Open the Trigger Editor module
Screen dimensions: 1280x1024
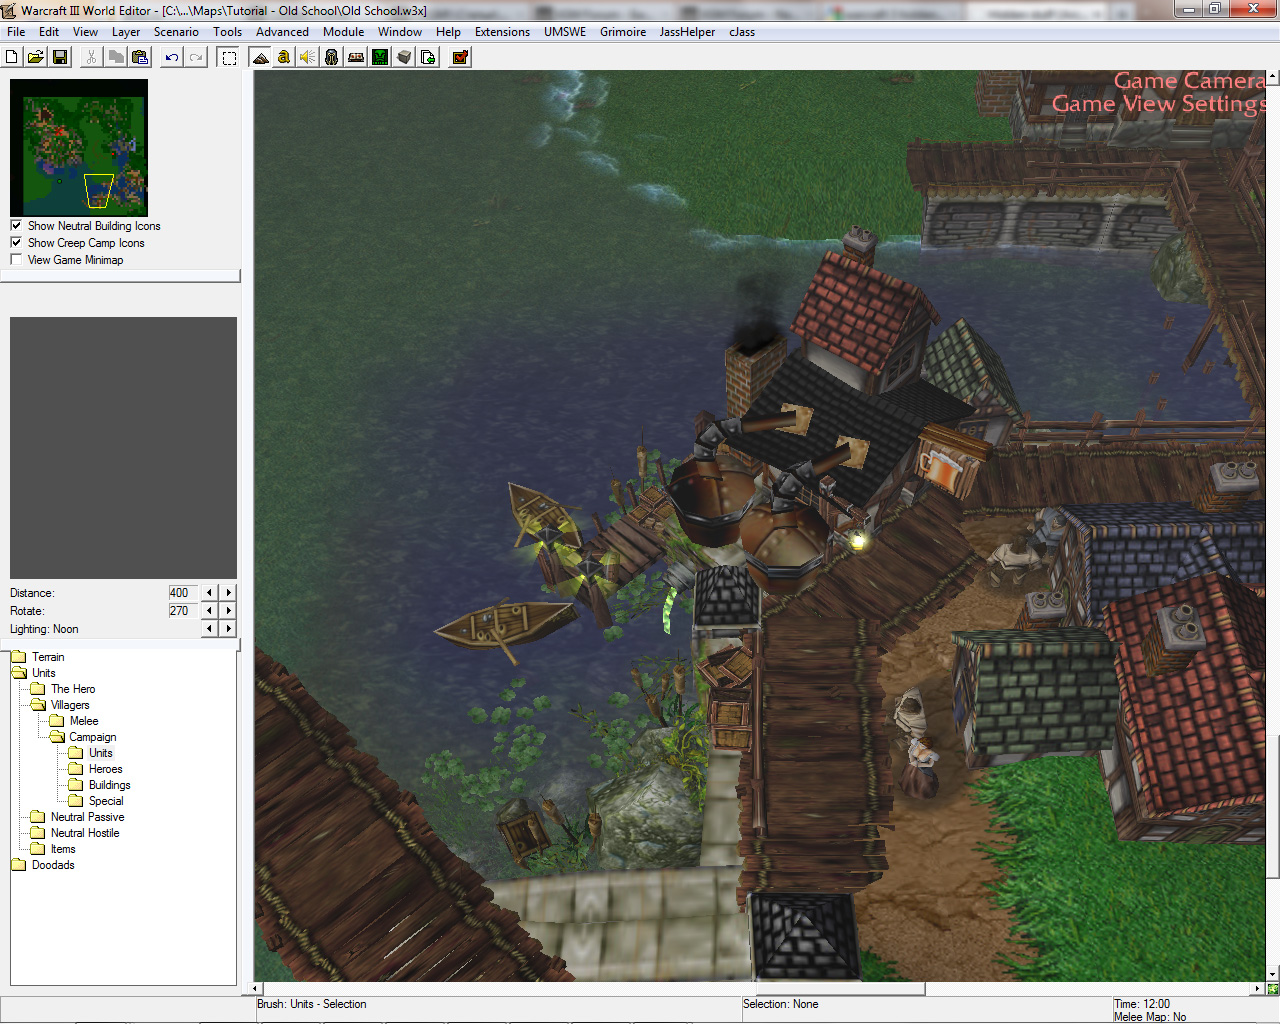coord(284,57)
